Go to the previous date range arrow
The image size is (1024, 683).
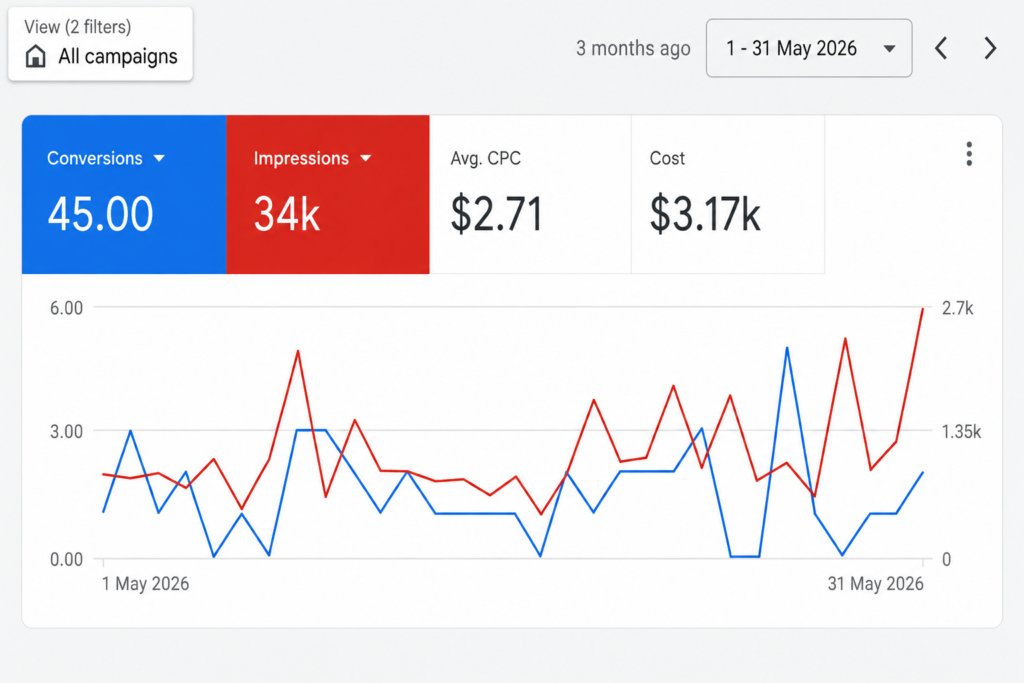[941, 48]
